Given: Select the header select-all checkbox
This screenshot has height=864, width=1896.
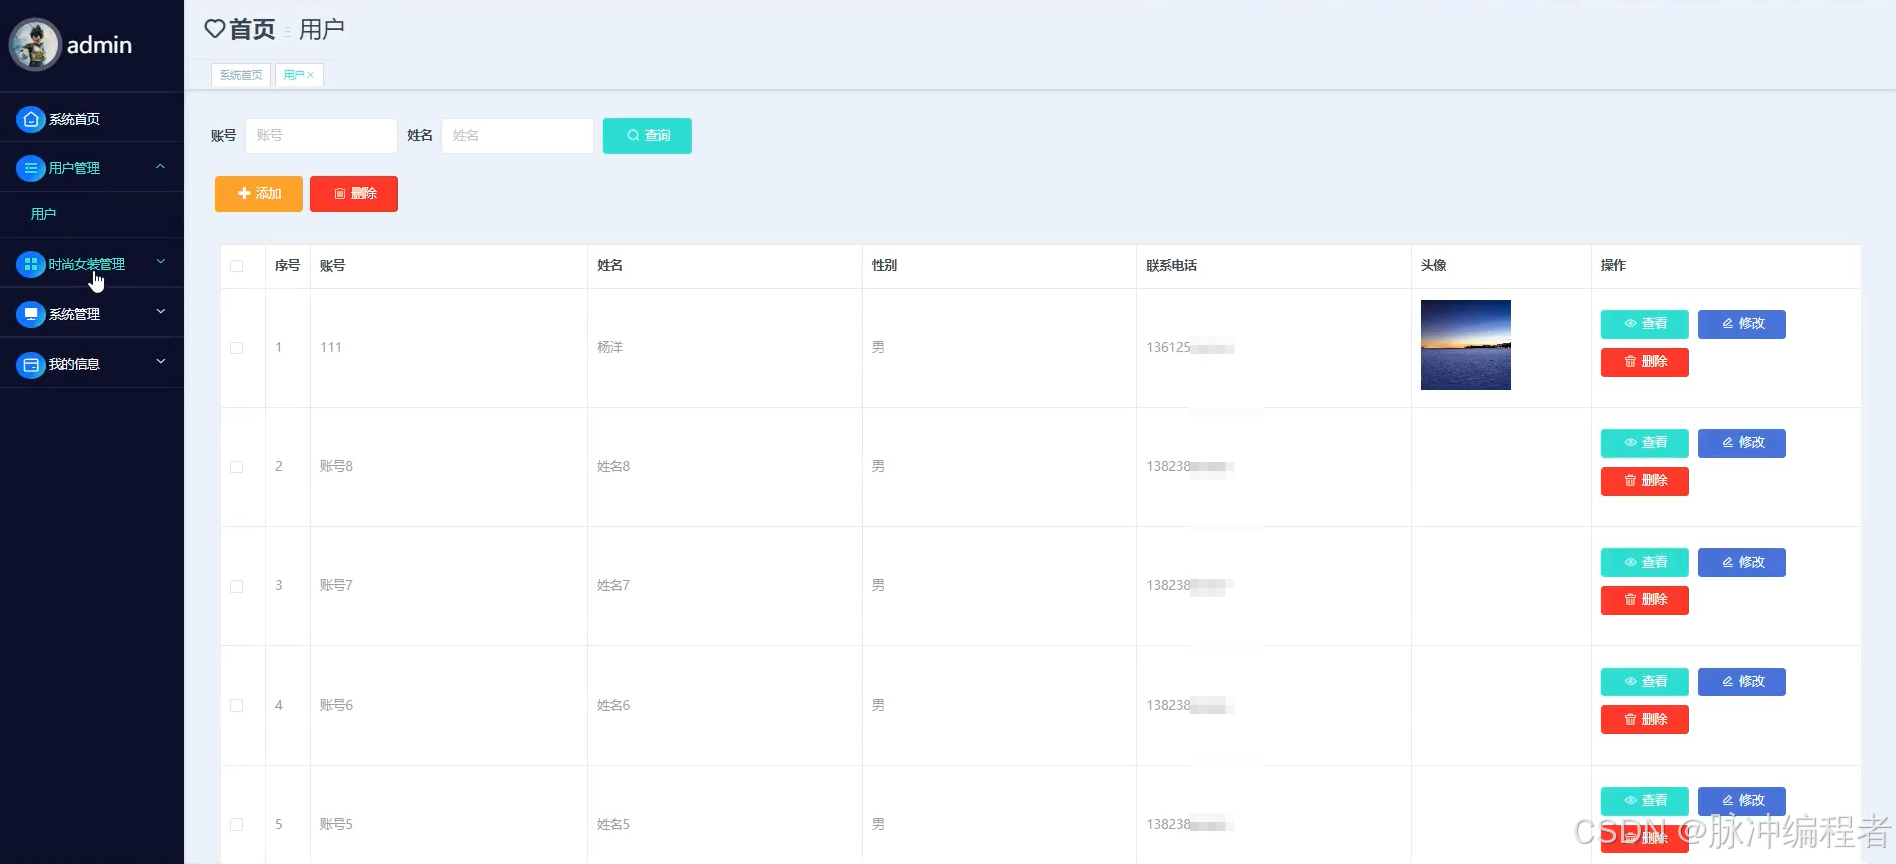Looking at the screenshot, I should 237,266.
